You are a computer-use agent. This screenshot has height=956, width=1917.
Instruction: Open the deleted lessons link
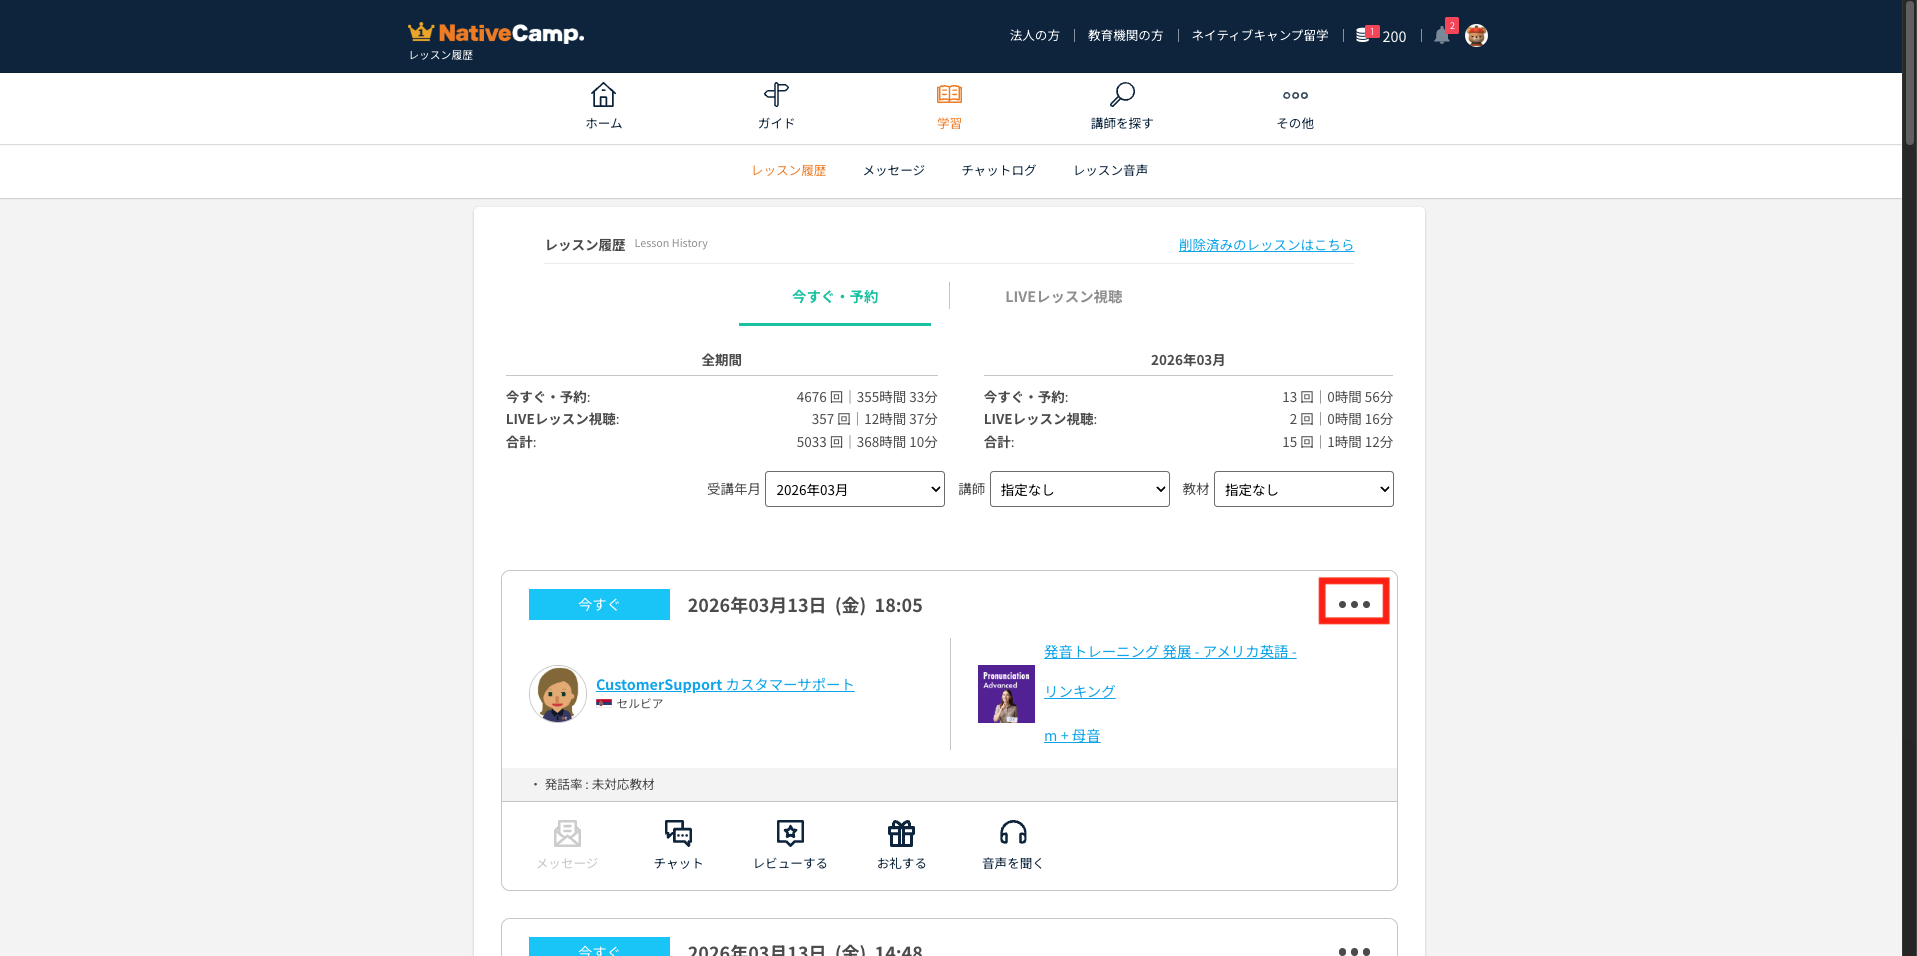[x=1265, y=245]
